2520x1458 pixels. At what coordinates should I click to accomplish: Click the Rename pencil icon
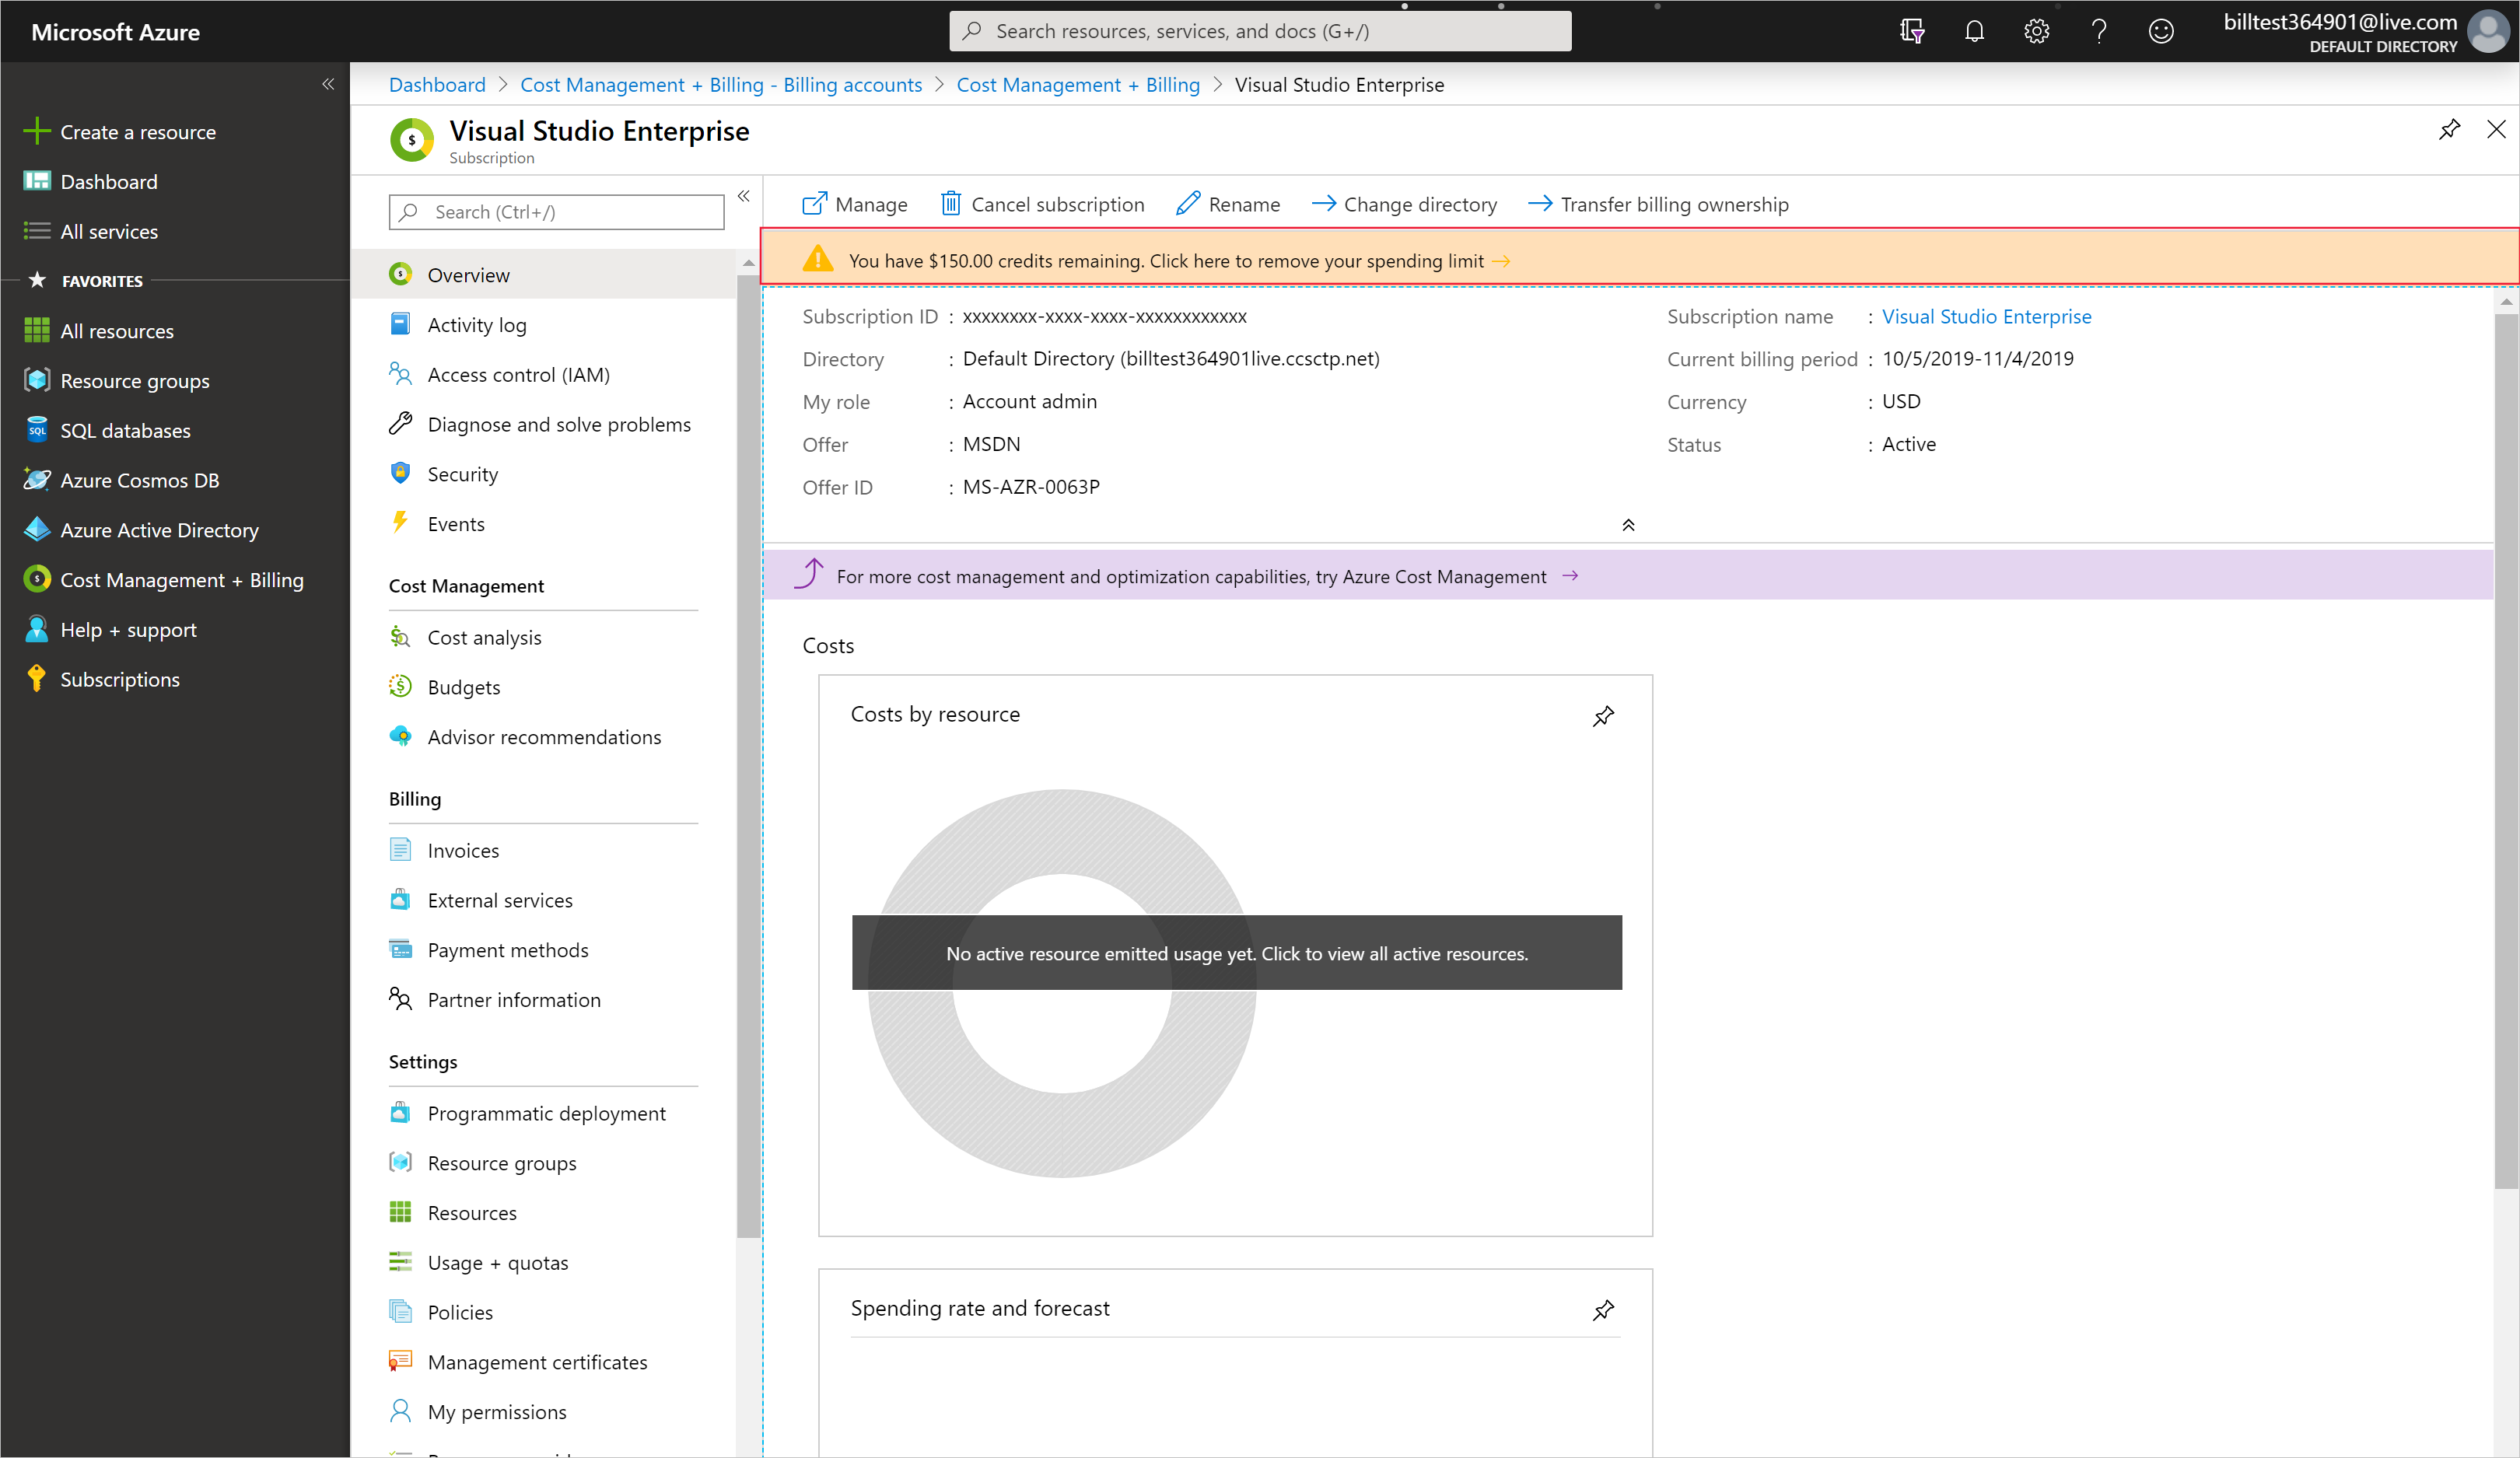[x=1188, y=204]
